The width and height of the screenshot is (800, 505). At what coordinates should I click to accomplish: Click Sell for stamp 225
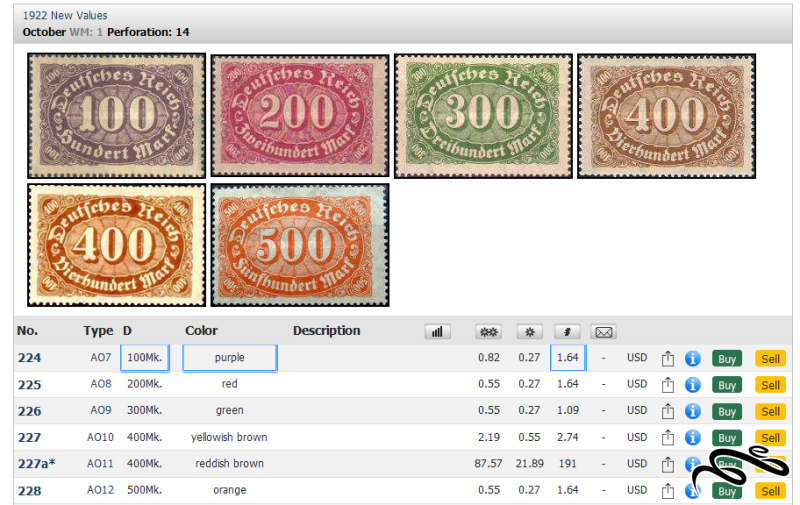tap(770, 385)
